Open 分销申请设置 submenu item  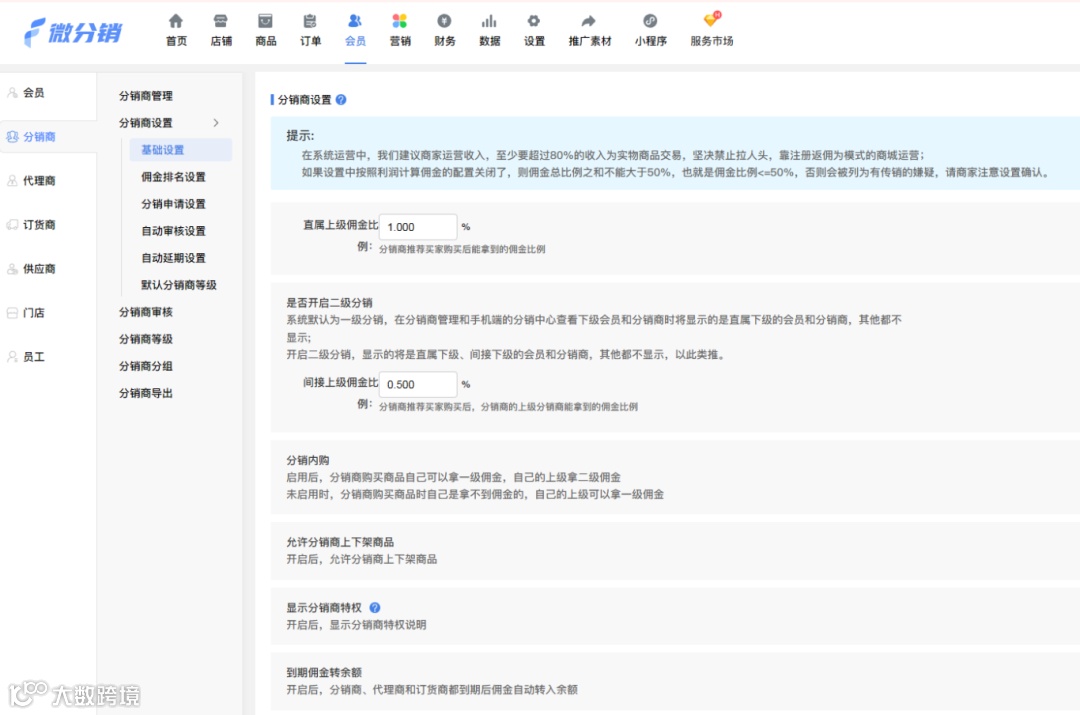(x=174, y=204)
